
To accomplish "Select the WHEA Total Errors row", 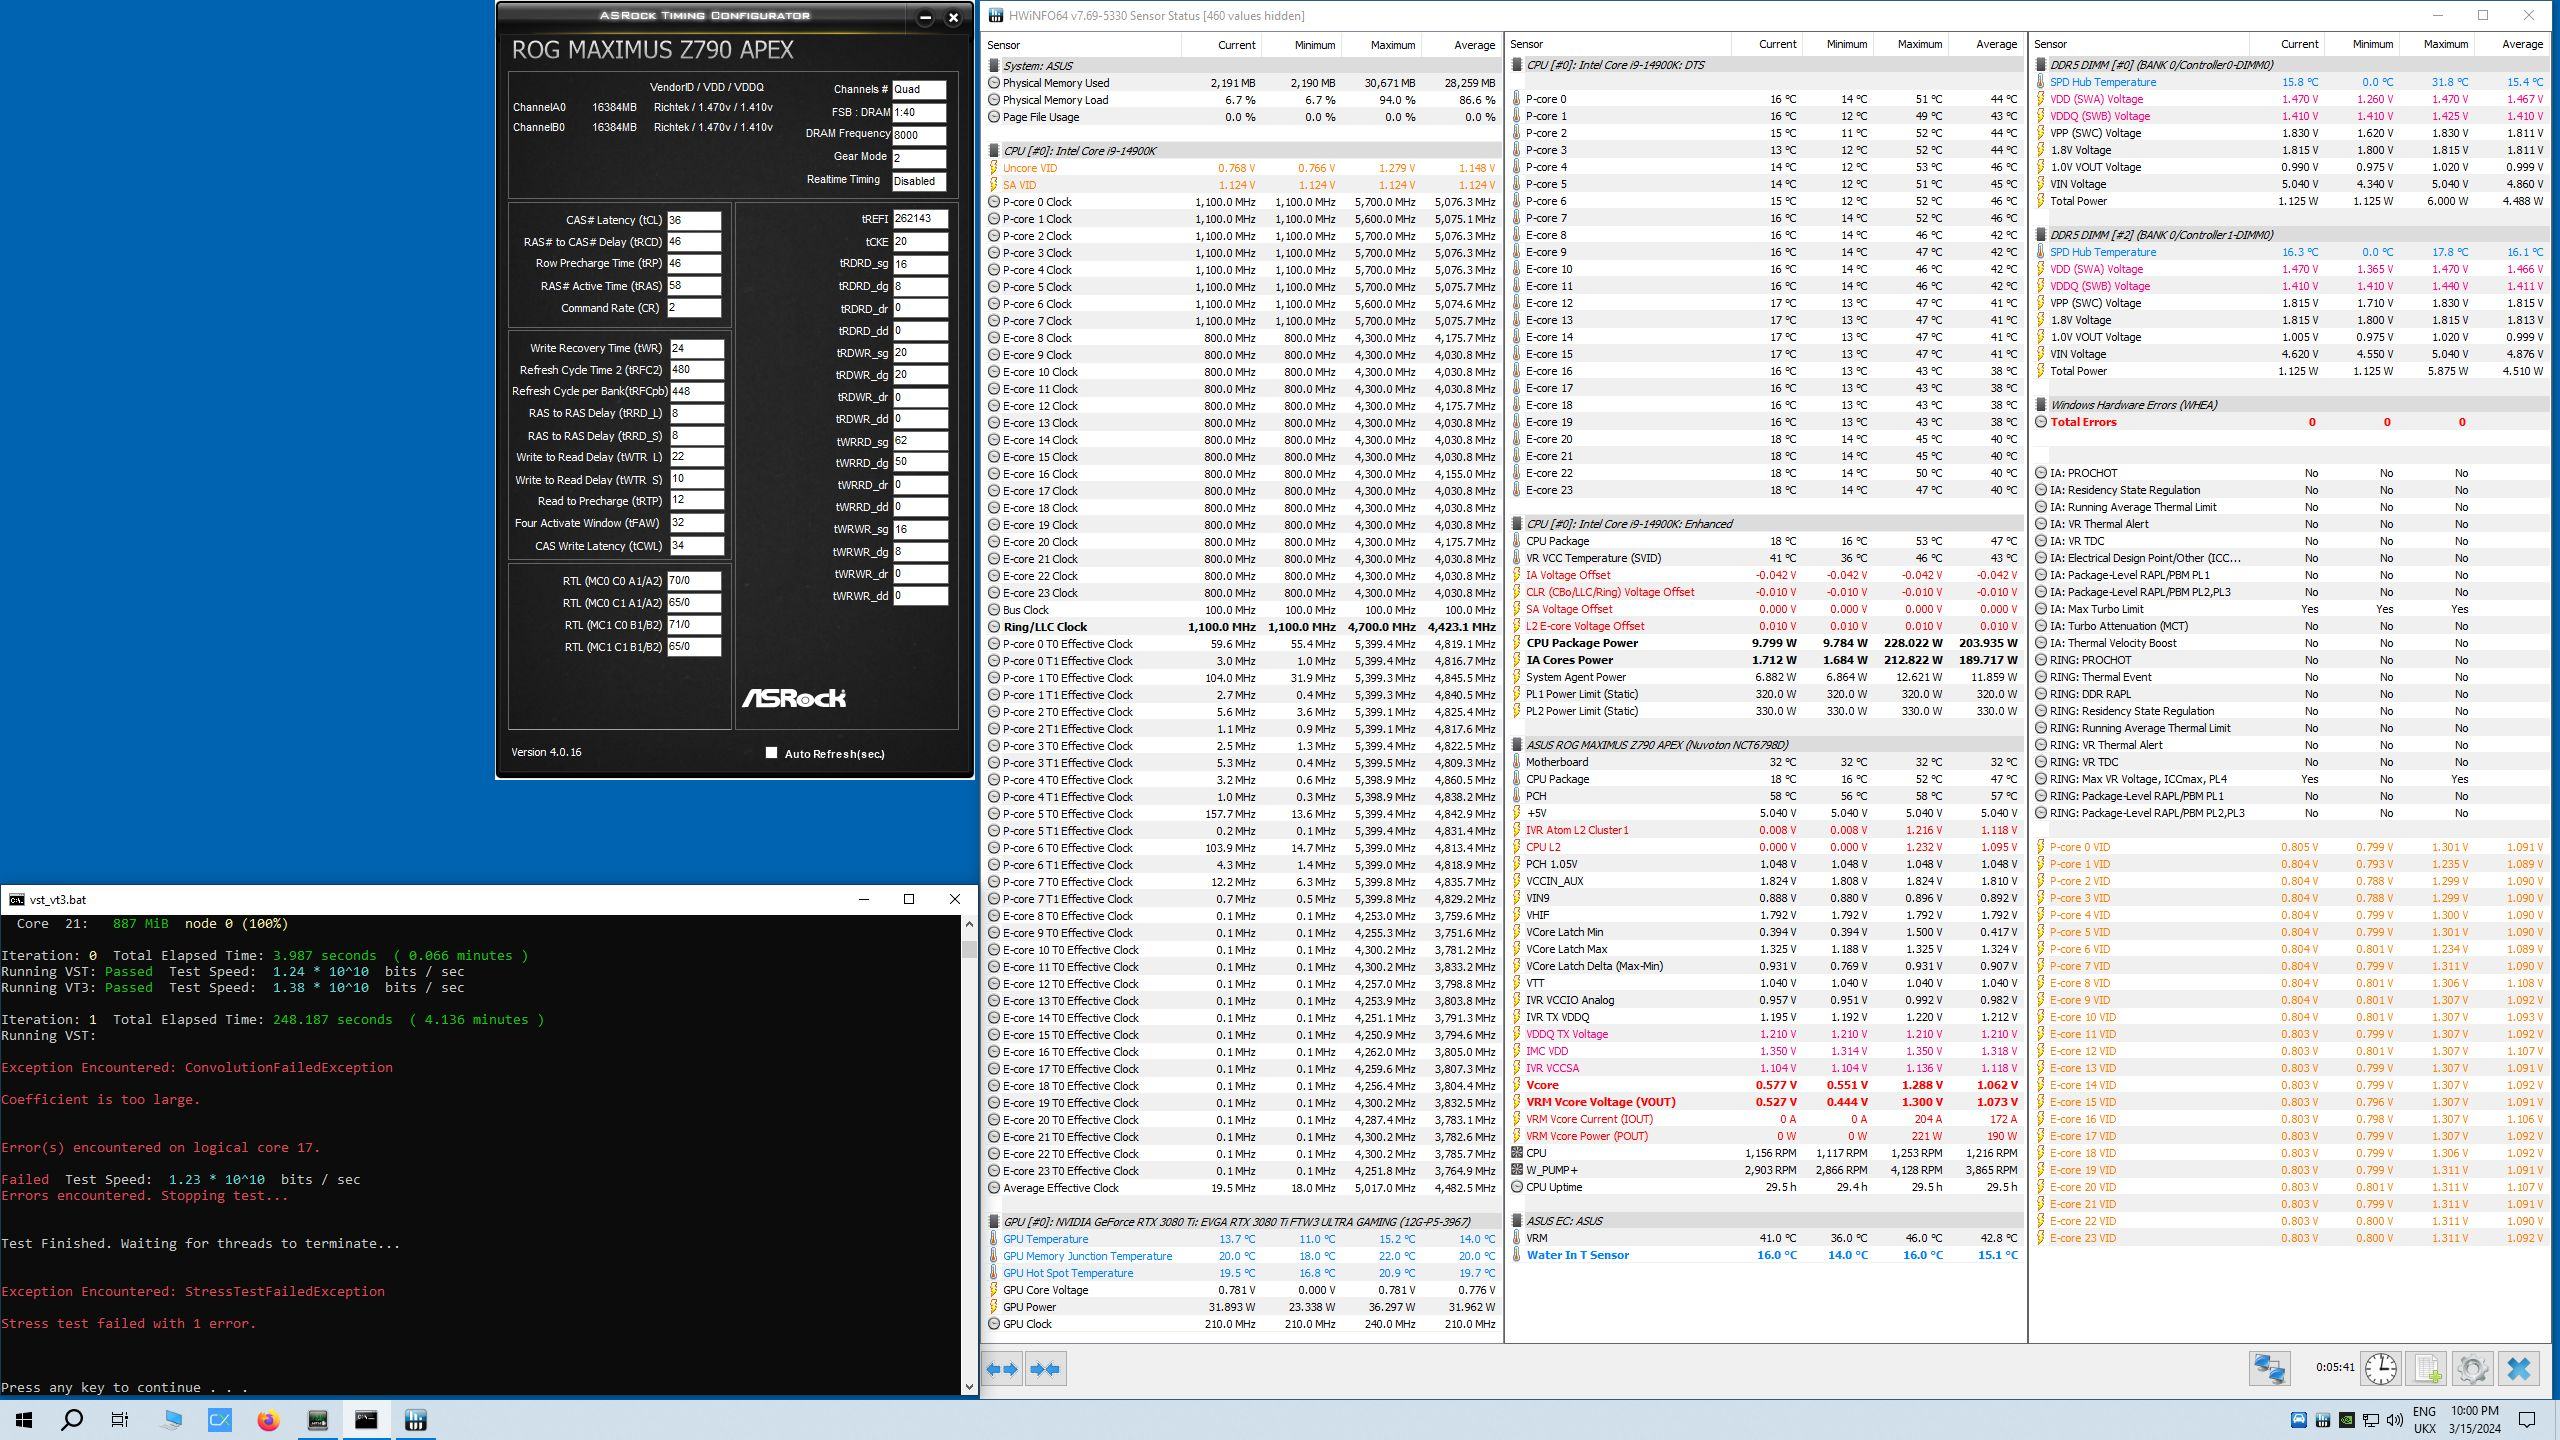I will (2083, 422).
